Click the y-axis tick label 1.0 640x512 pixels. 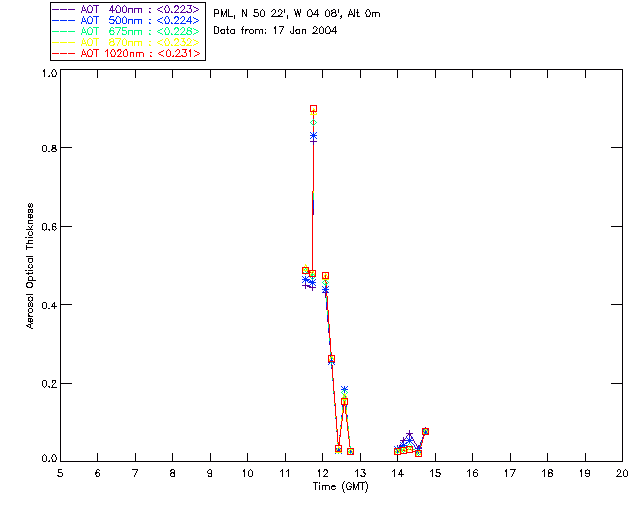[49, 73]
